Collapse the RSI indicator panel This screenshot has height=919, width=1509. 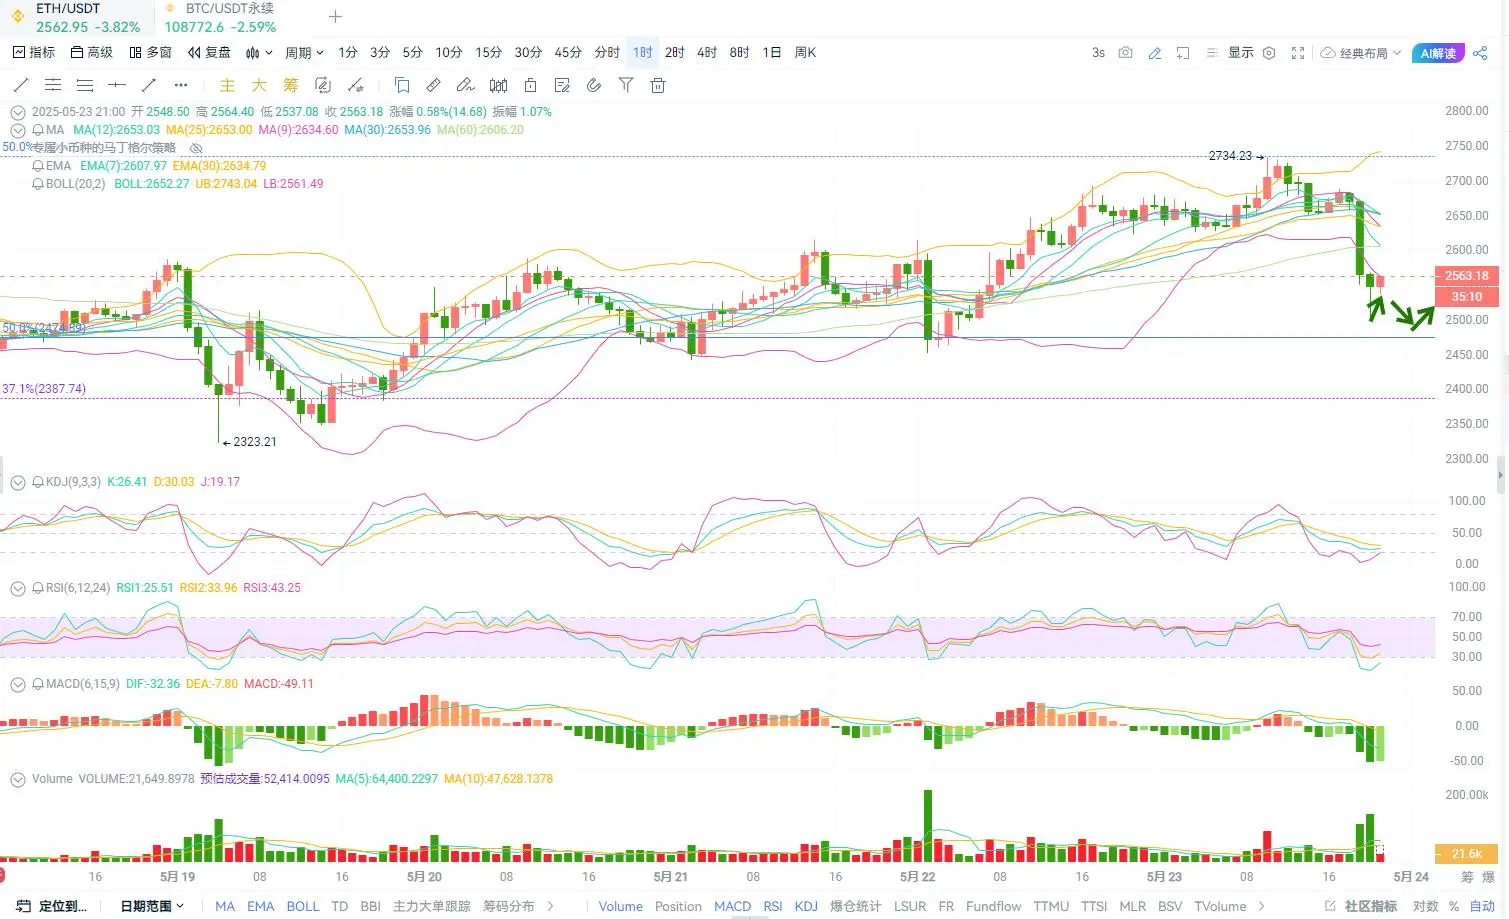click(x=17, y=588)
